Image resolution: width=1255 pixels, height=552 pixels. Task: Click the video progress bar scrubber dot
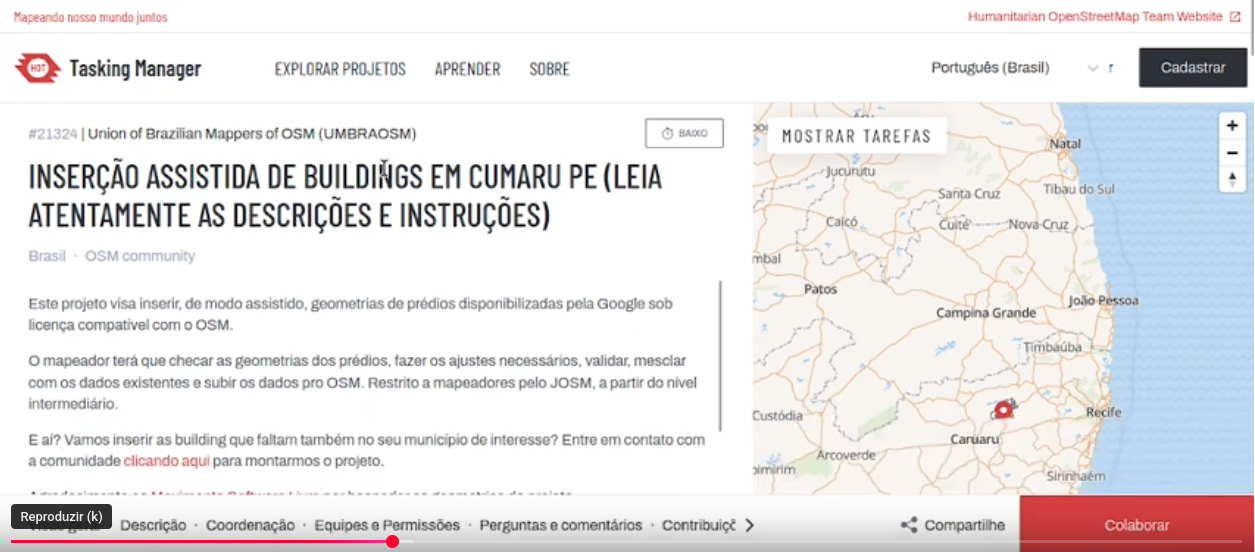pyautogui.click(x=392, y=541)
